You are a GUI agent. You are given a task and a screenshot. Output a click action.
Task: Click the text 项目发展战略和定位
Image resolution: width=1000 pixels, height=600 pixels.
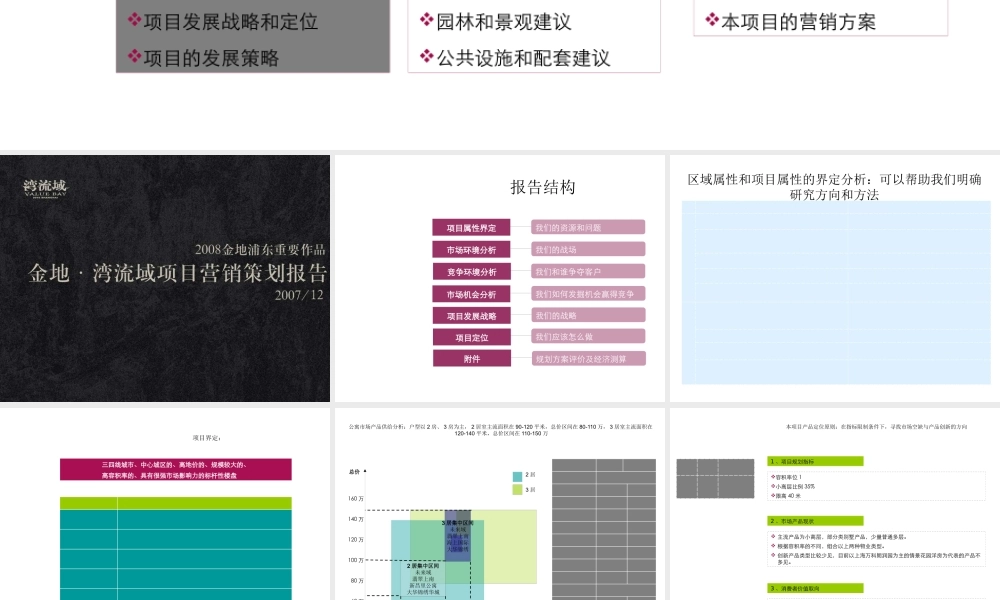tap(230, 22)
